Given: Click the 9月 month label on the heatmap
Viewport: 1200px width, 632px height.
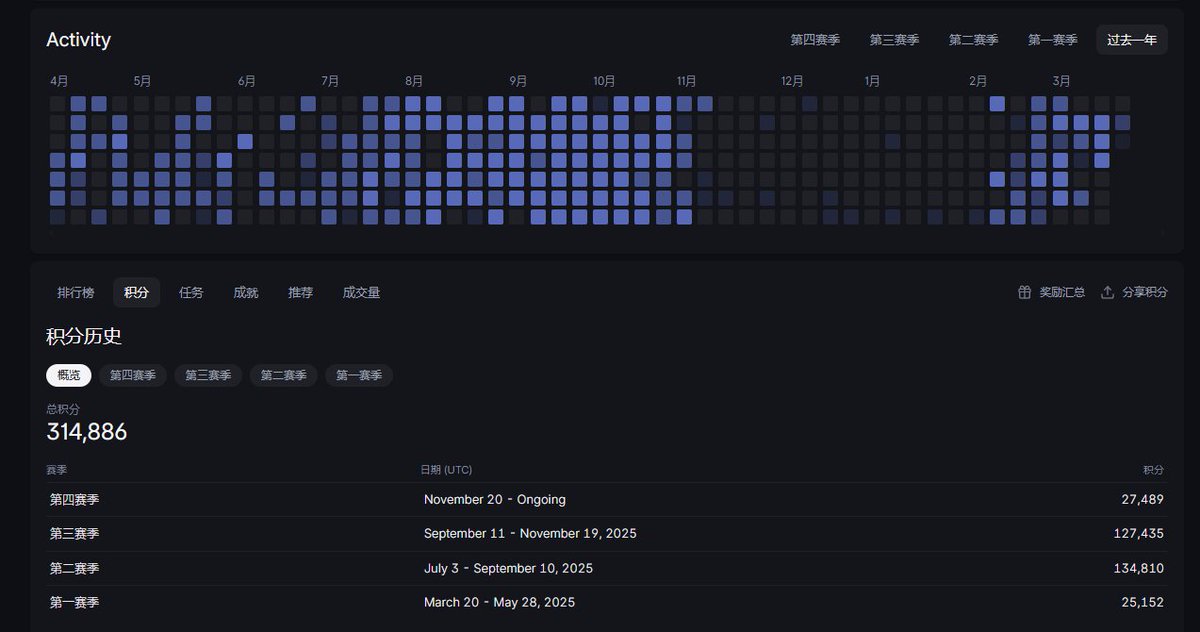Looking at the screenshot, I should (518, 81).
